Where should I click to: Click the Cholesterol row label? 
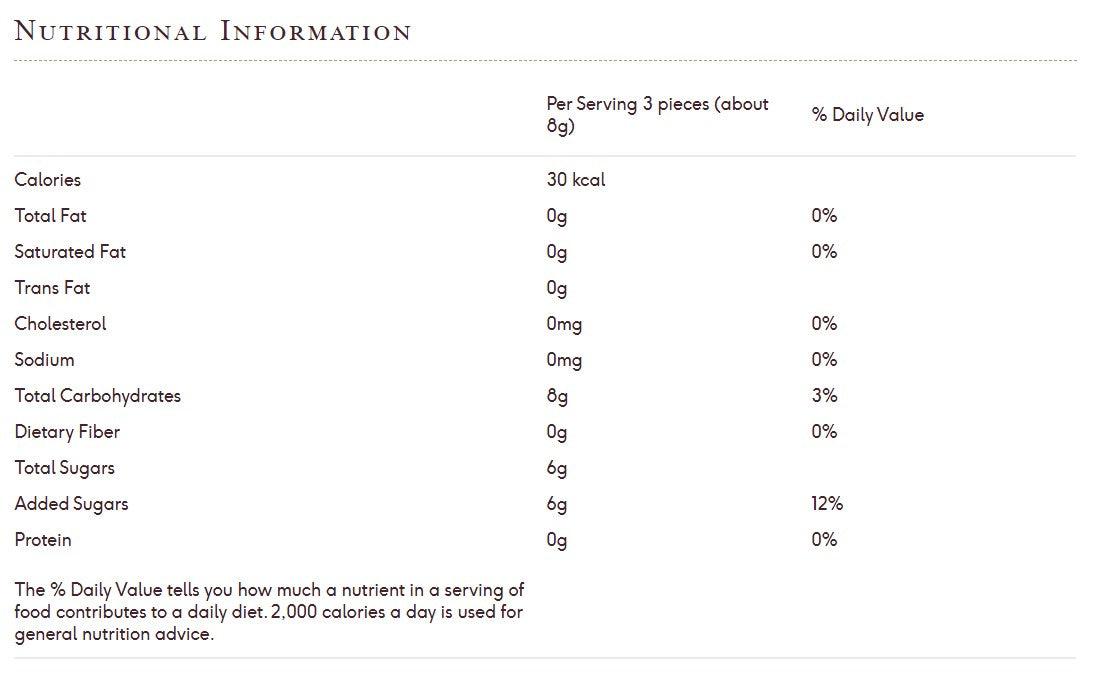click(x=60, y=324)
